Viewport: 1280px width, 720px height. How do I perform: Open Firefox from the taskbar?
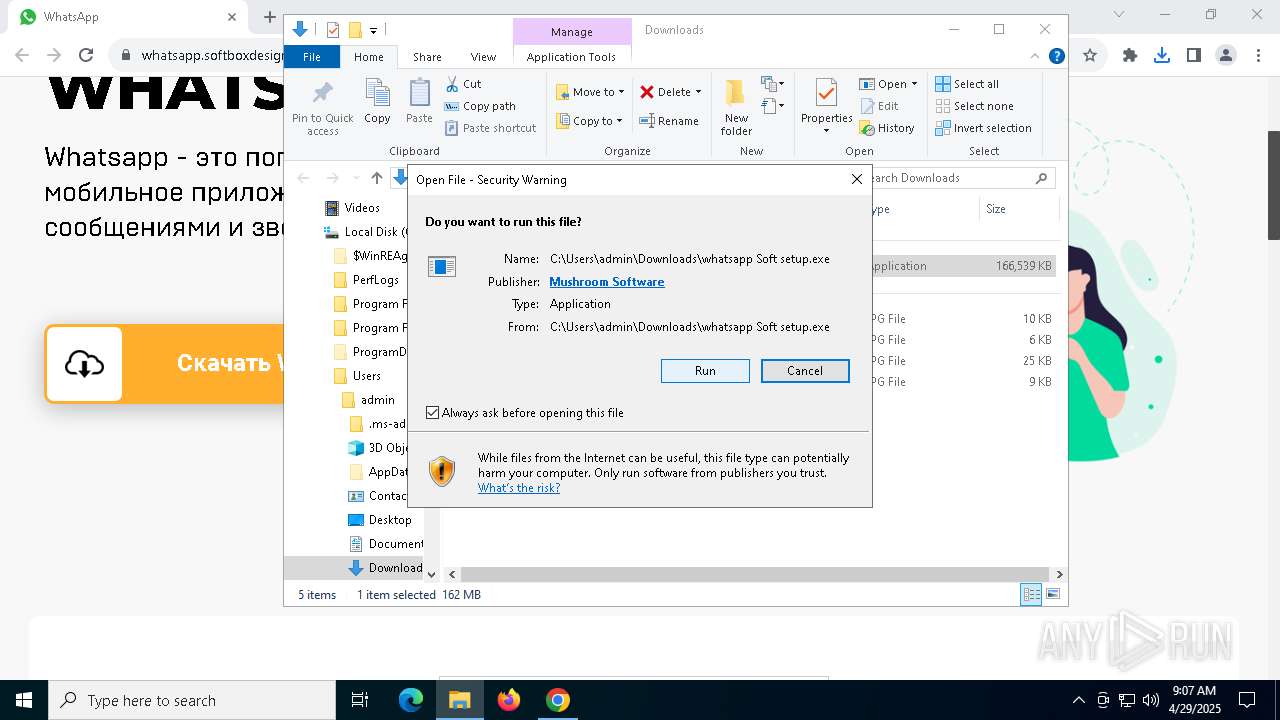(x=509, y=700)
